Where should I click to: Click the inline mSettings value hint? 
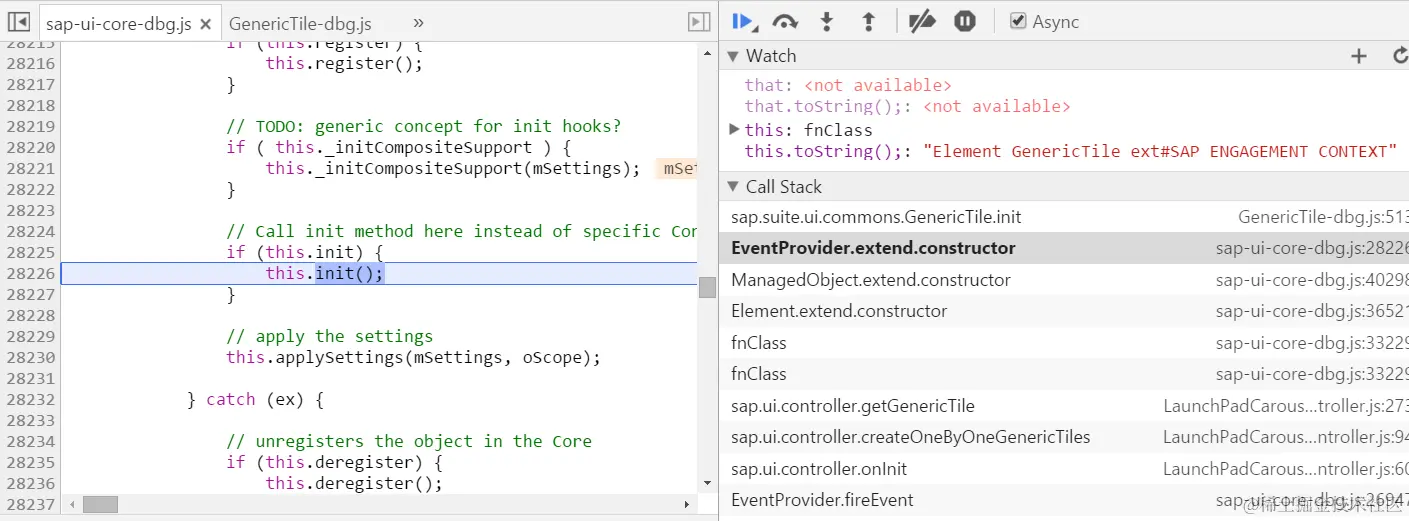679,168
